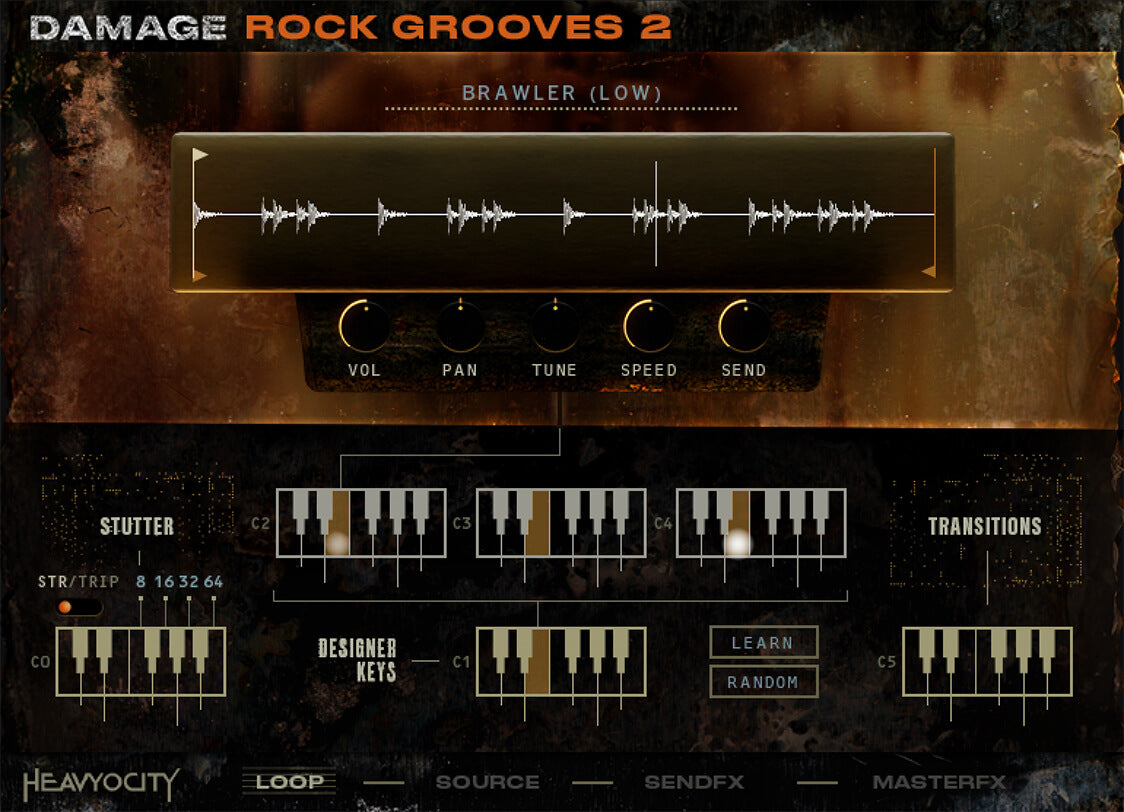Select stutter rate 64
Image resolution: width=1124 pixels, height=812 pixels.
click(x=213, y=582)
